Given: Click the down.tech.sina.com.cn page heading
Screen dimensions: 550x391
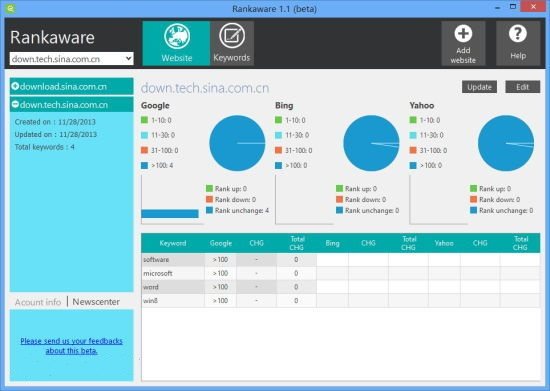Looking at the screenshot, I should pyautogui.click(x=205, y=88).
